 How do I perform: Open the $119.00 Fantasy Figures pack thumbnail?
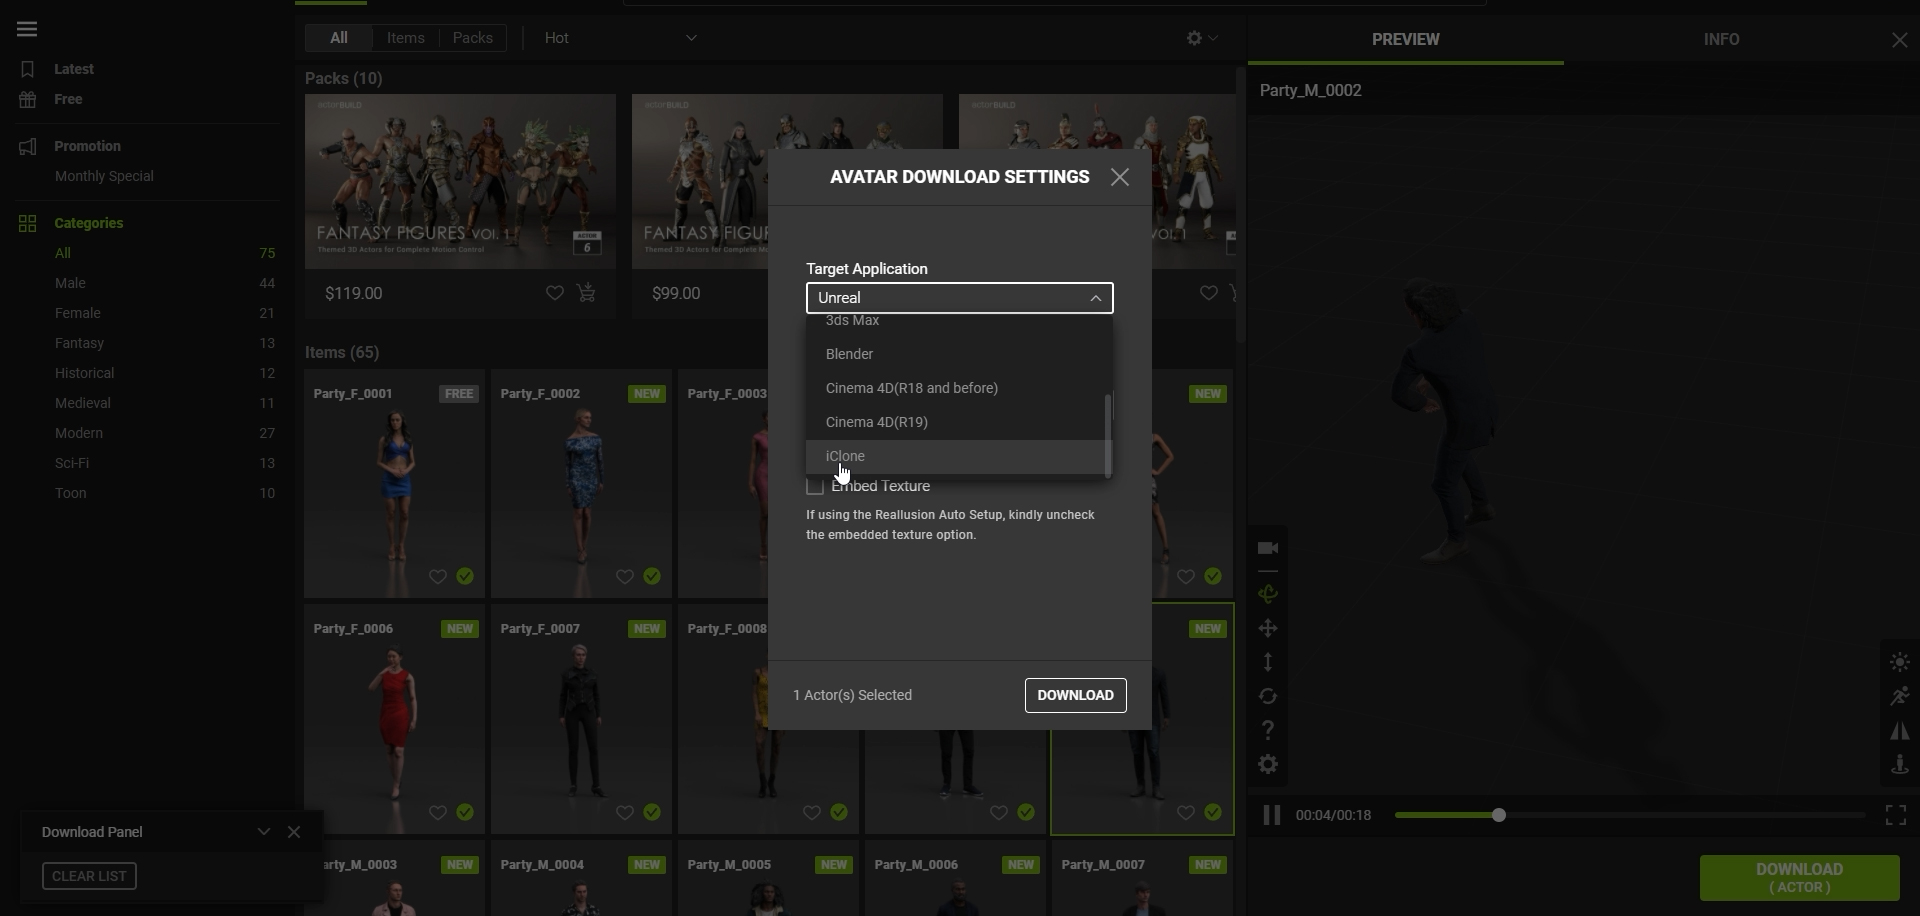(x=460, y=181)
